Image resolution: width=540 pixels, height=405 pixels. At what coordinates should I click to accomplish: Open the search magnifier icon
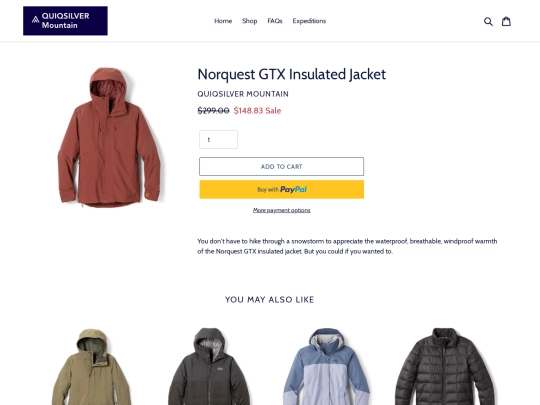coord(488,21)
